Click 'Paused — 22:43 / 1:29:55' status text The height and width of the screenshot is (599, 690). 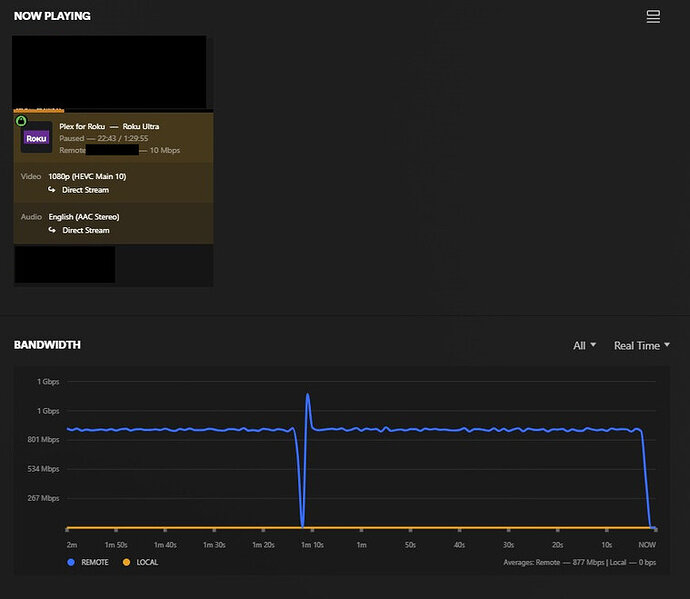coord(104,138)
